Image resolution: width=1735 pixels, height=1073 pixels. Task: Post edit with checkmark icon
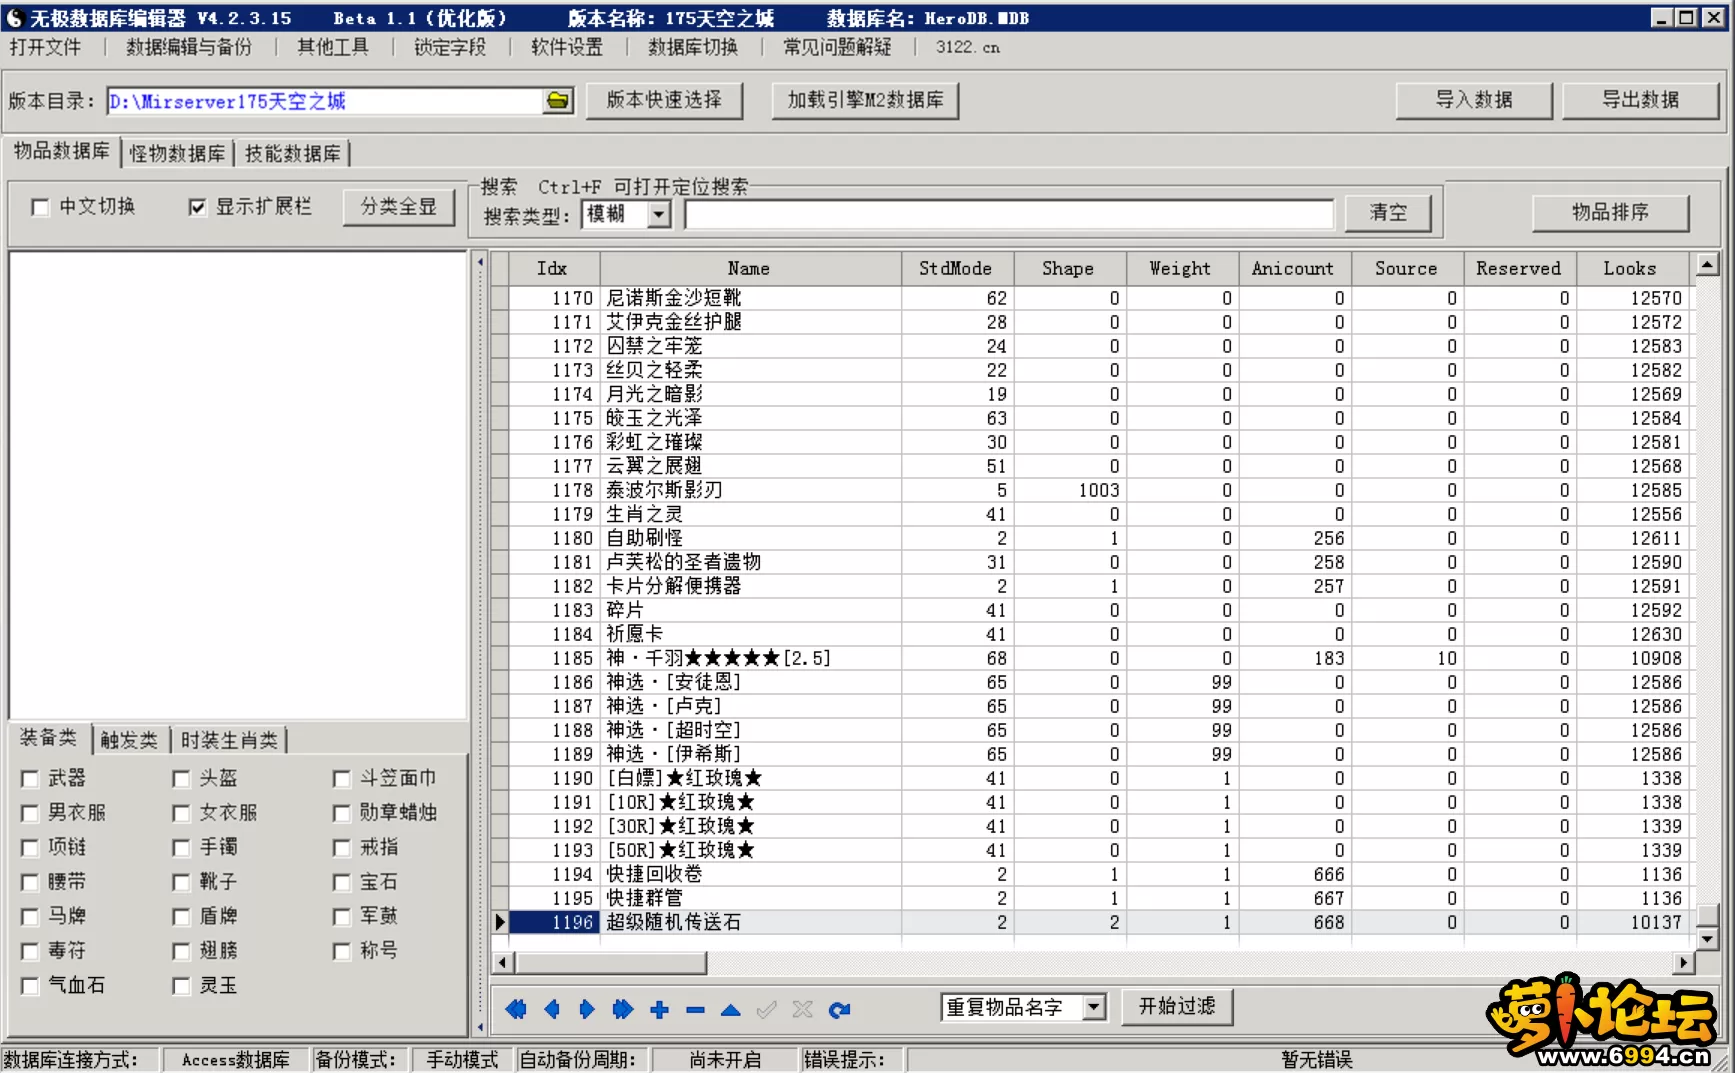tap(767, 1009)
